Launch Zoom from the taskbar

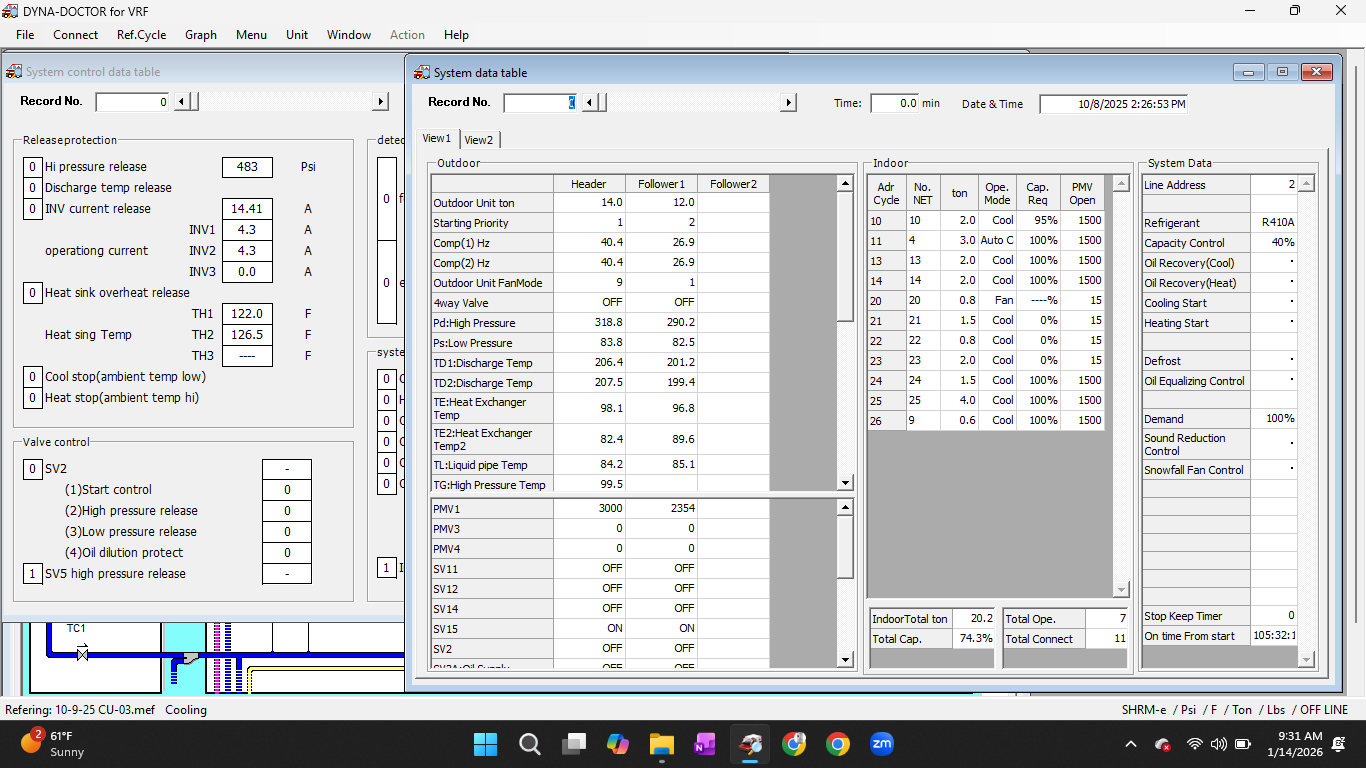[x=882, y=744]
